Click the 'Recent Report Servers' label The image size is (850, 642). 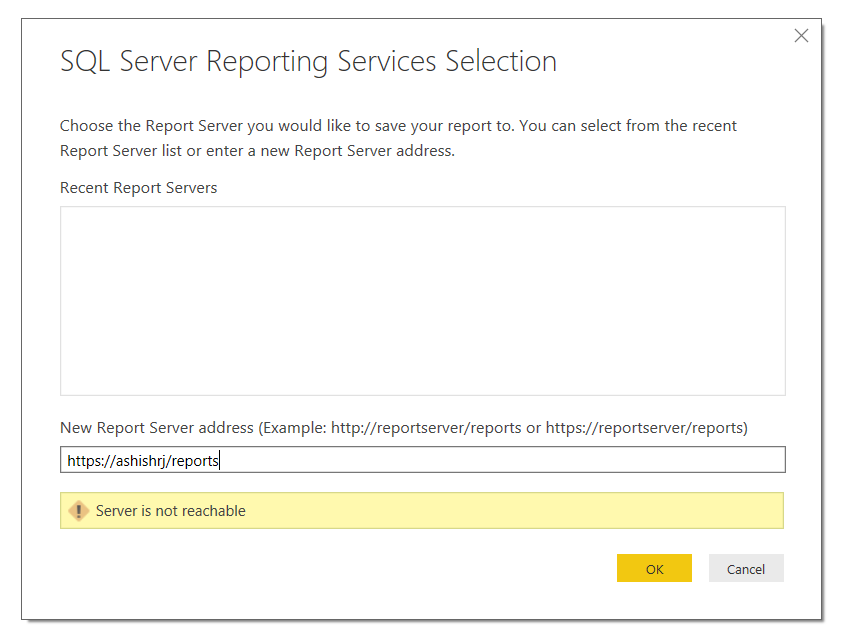[x=138, y=188]
